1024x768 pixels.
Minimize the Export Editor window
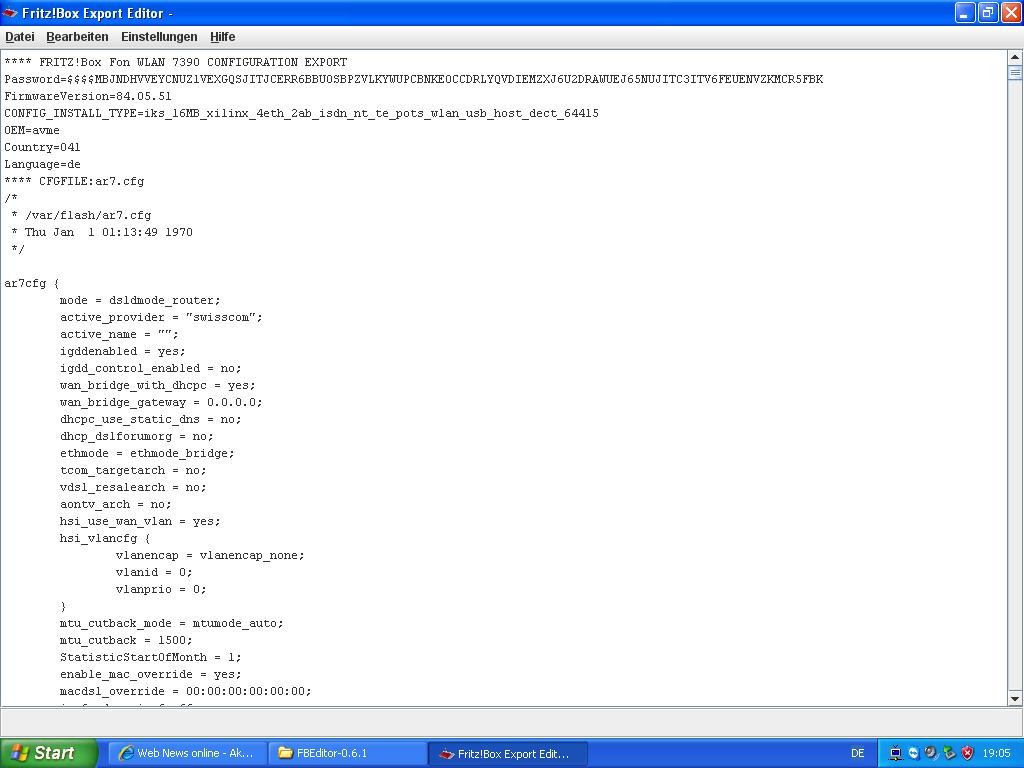(965, 13)
